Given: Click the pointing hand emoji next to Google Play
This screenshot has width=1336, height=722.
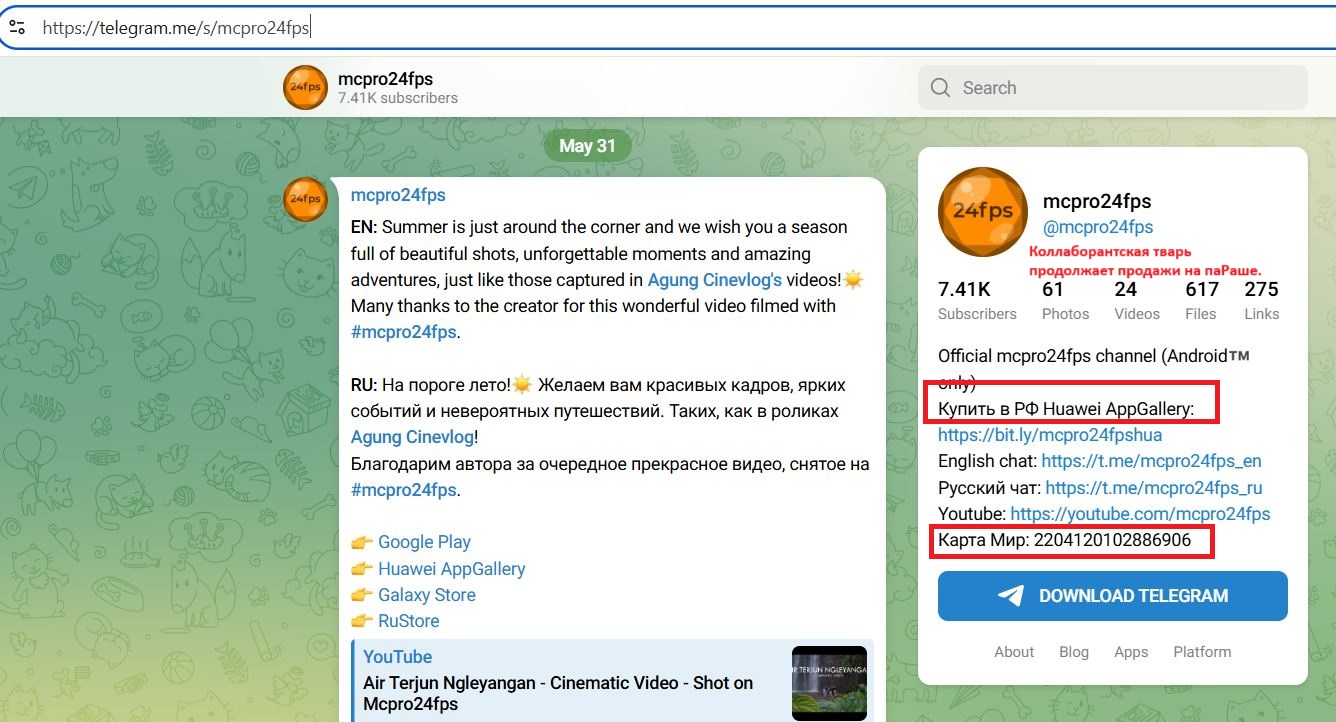Looking at the screenshot, I should tap(361, 543).
